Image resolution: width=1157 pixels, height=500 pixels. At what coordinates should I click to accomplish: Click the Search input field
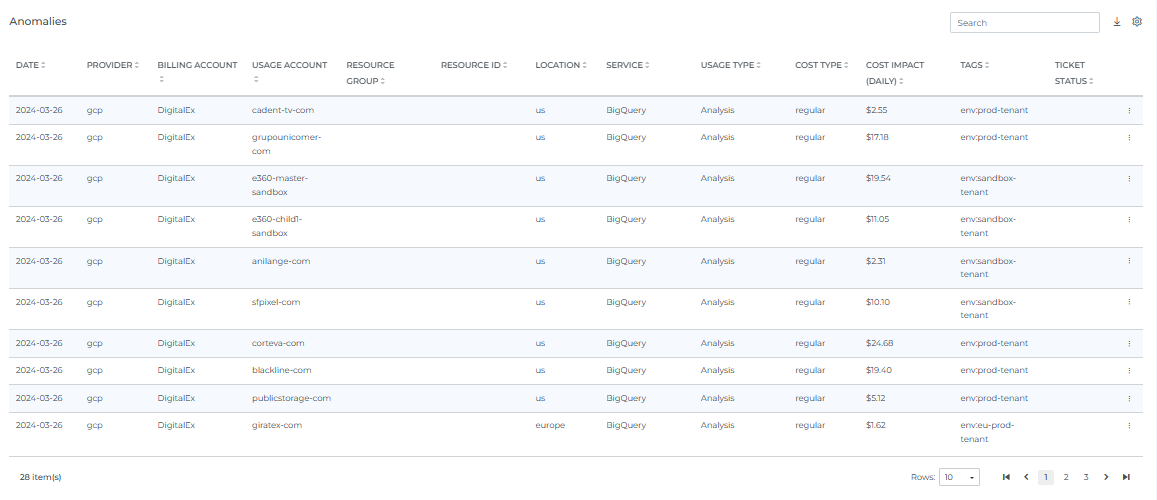1024,22
